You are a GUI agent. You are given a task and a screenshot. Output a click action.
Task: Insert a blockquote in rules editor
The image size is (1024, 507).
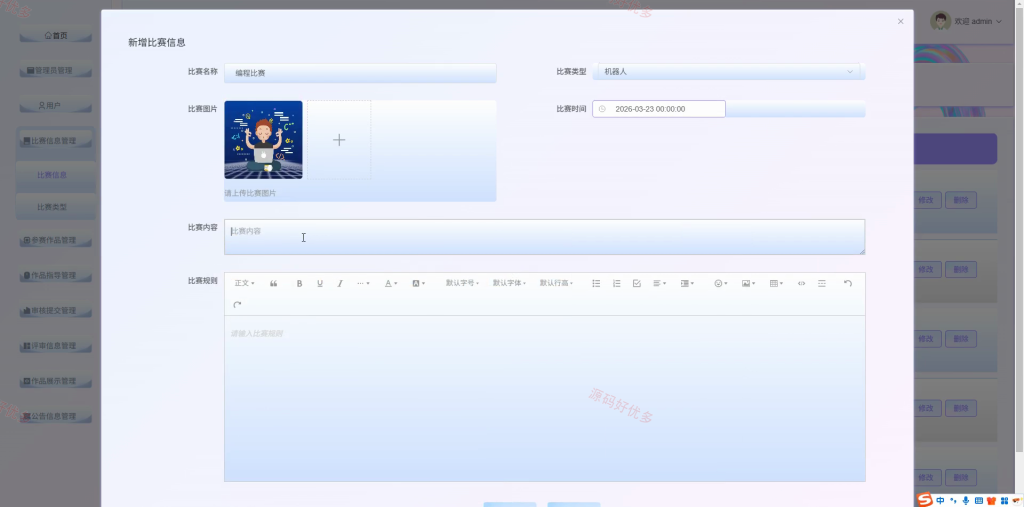[274, 284]
